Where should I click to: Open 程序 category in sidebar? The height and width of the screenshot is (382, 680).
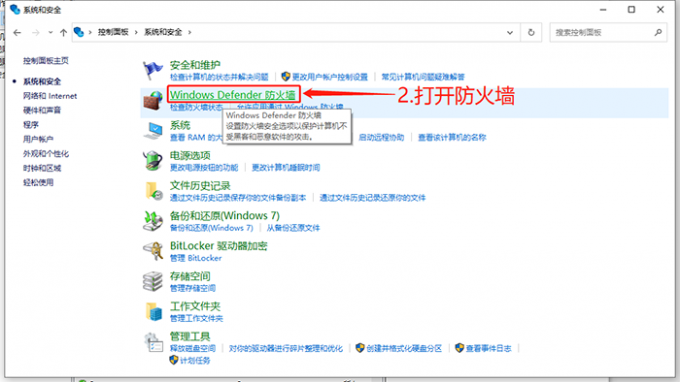(30, 125)
